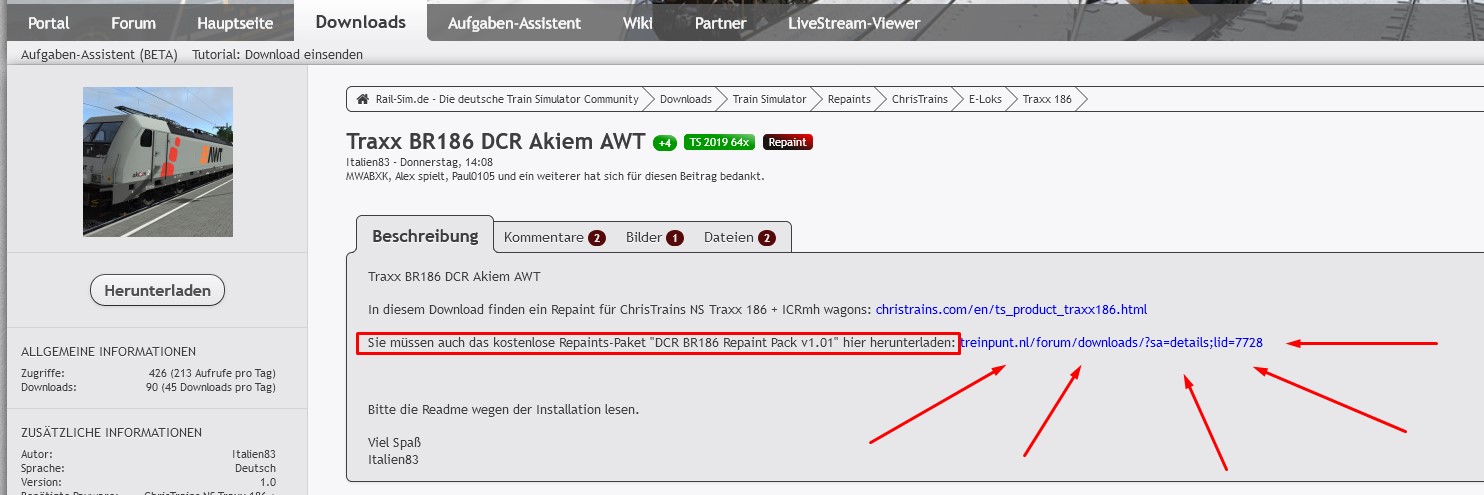Open Aufgaben-Assistent (BETA) sub-menu link
The image size is (1484, 495).
[99, 54]
